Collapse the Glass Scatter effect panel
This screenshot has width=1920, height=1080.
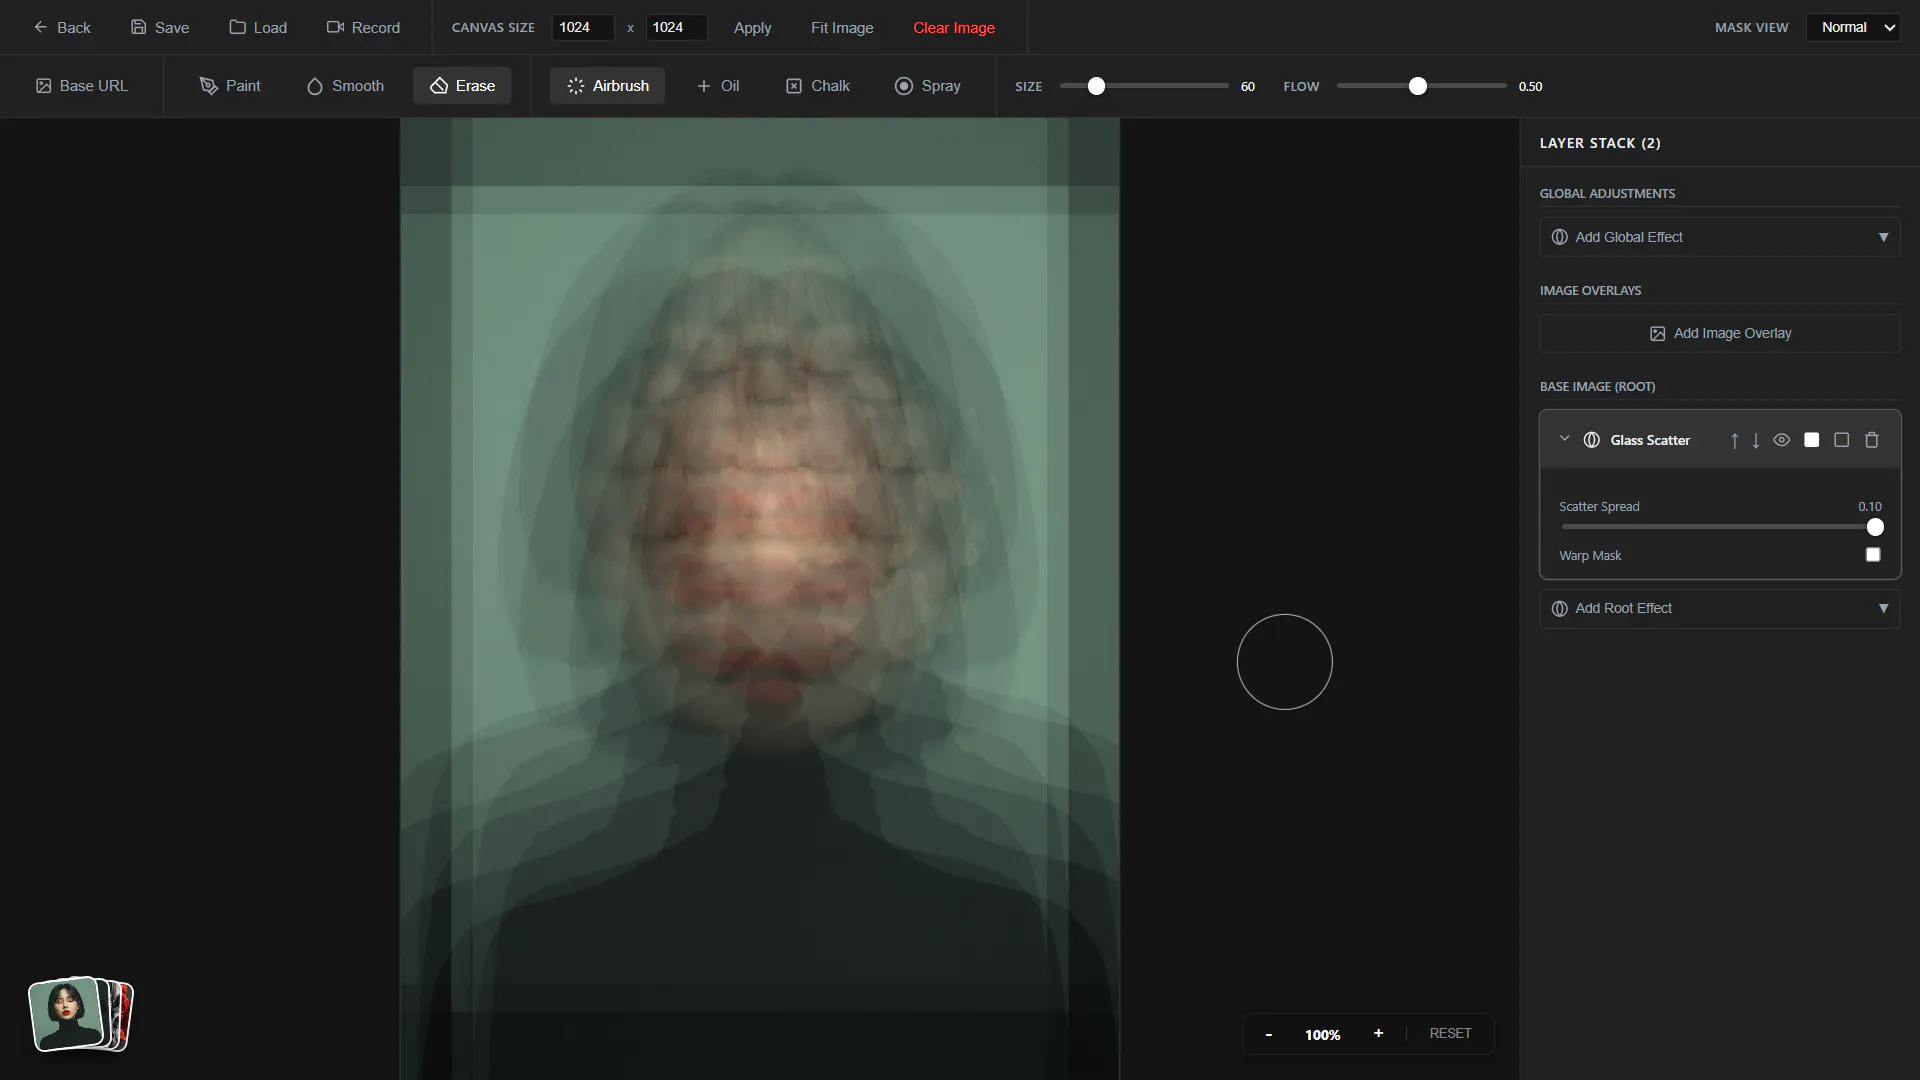click(1565, 439)
